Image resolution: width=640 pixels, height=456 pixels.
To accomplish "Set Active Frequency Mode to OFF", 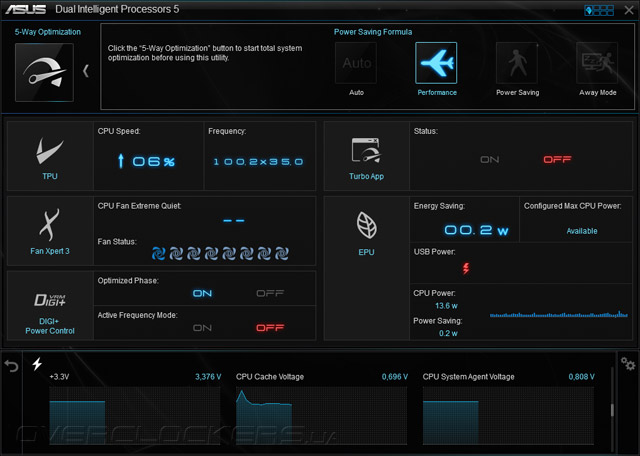I will click(270, 328).
